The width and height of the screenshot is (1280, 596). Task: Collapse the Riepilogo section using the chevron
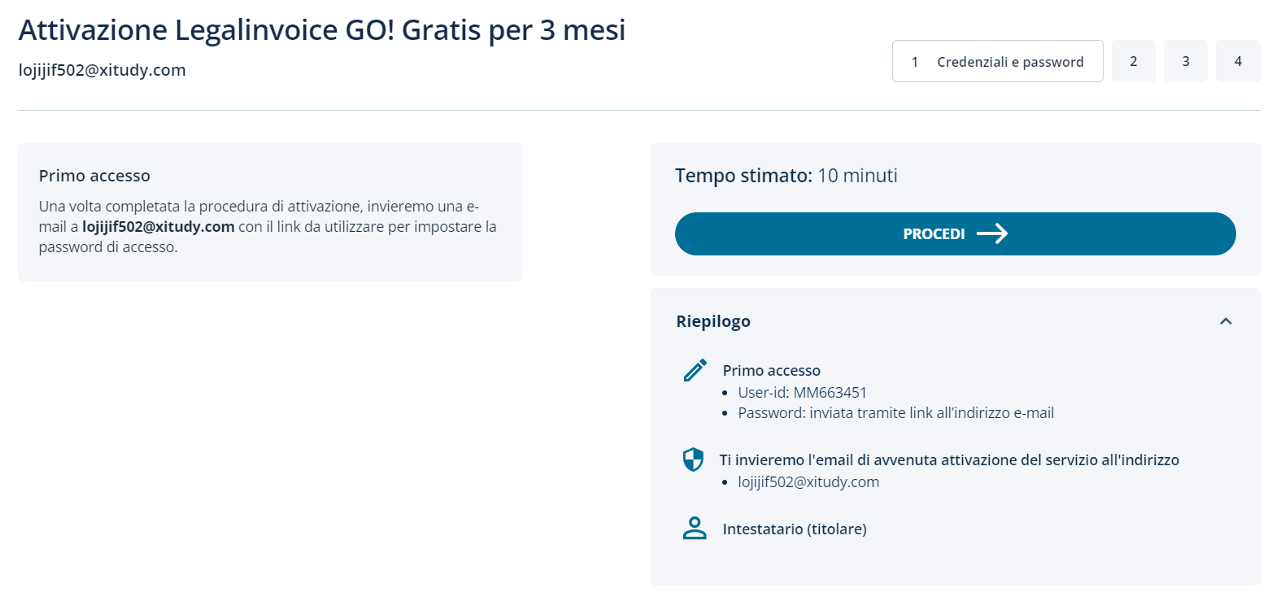pos(1226,321)
